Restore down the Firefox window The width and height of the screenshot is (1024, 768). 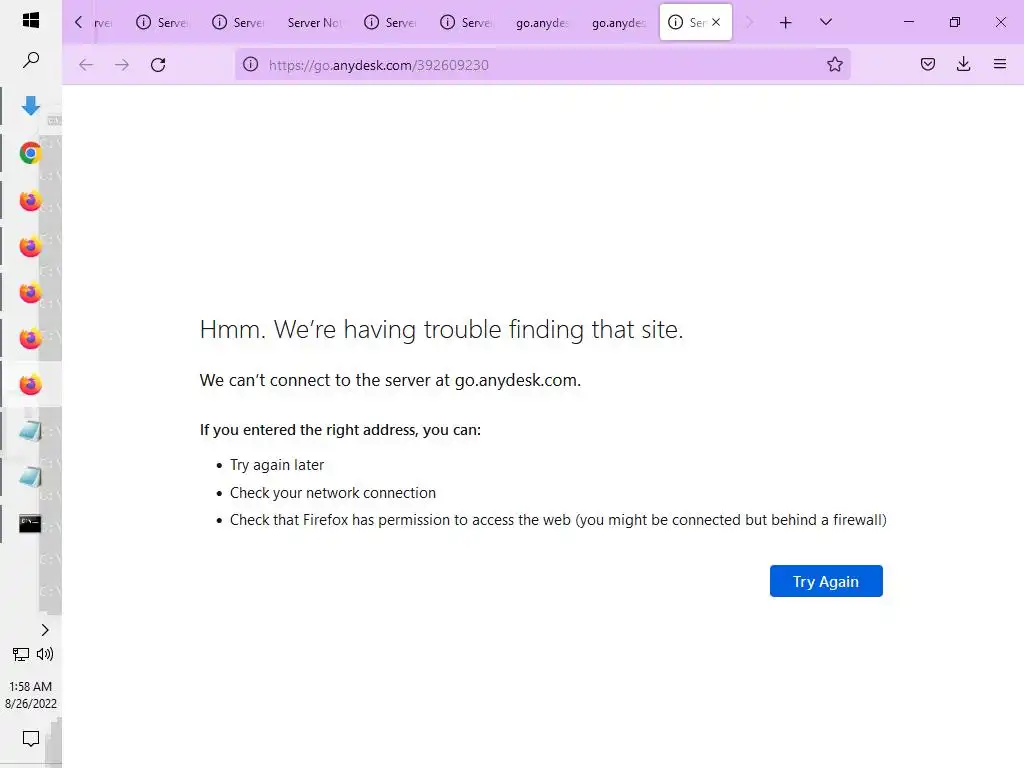click(955, 22)
